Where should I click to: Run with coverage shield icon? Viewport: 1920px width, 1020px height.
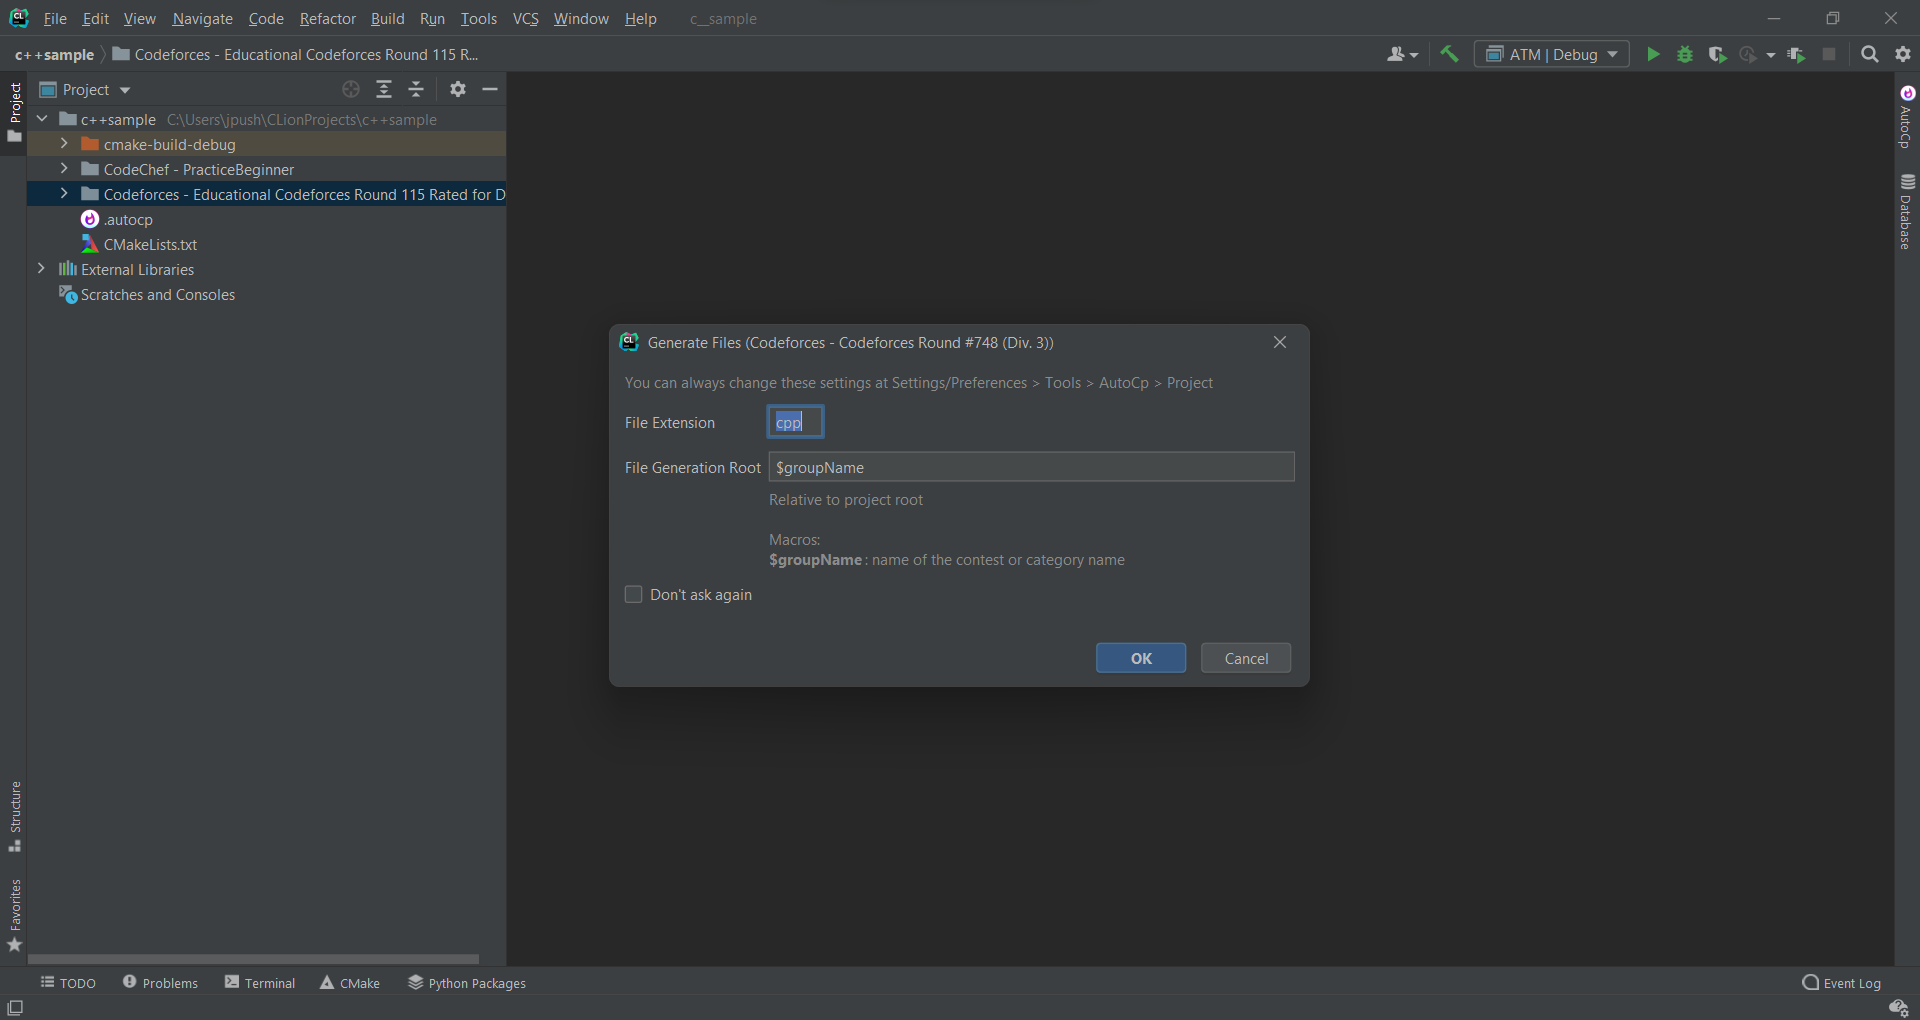point(1717,54)
